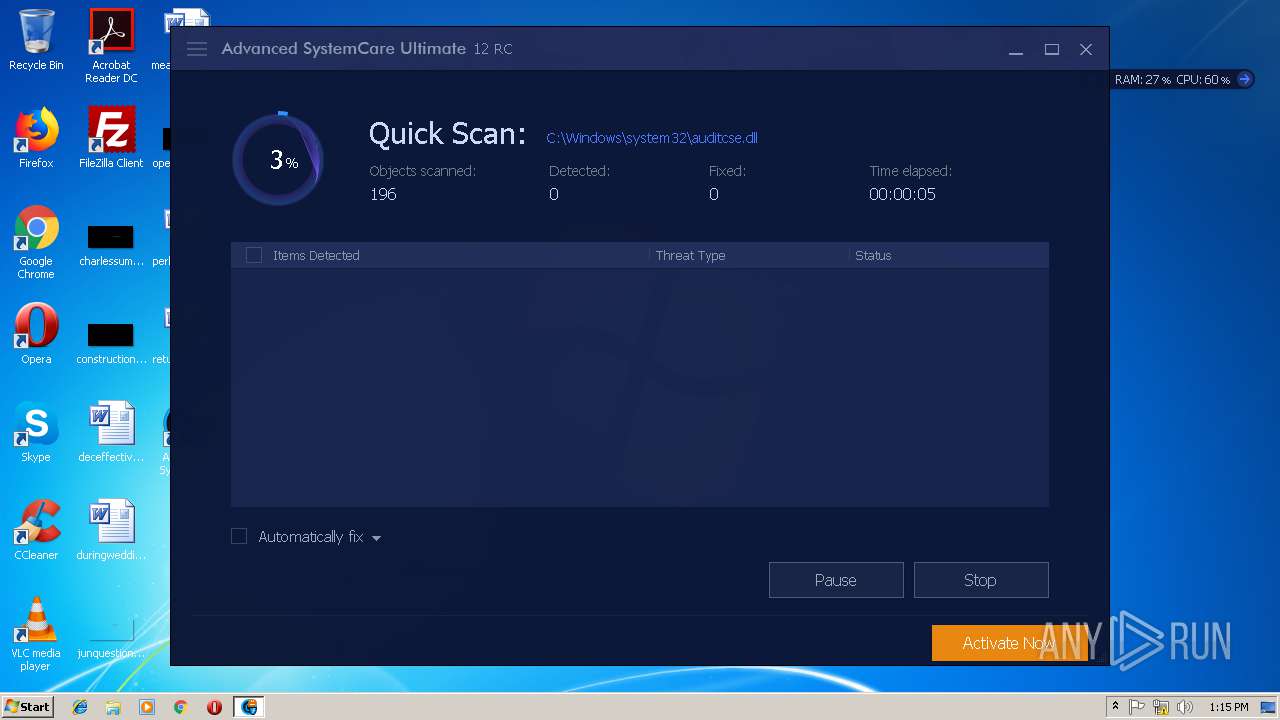The image size is (1280, 720).
Task: Open Action Center flag tray icon
Action: point(1137,707)
